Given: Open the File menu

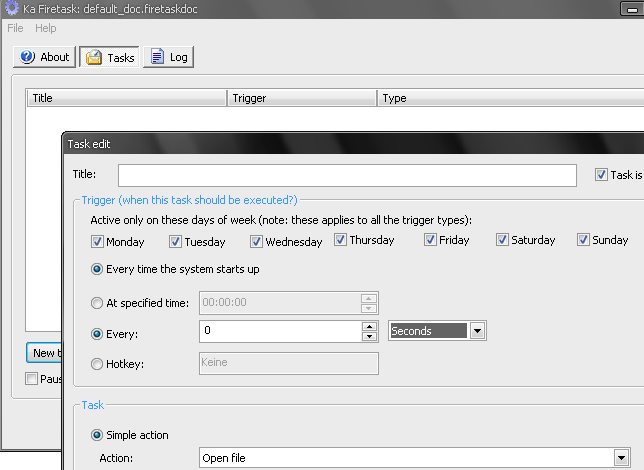Looking at the screenshot, I should tap(15, 28).
